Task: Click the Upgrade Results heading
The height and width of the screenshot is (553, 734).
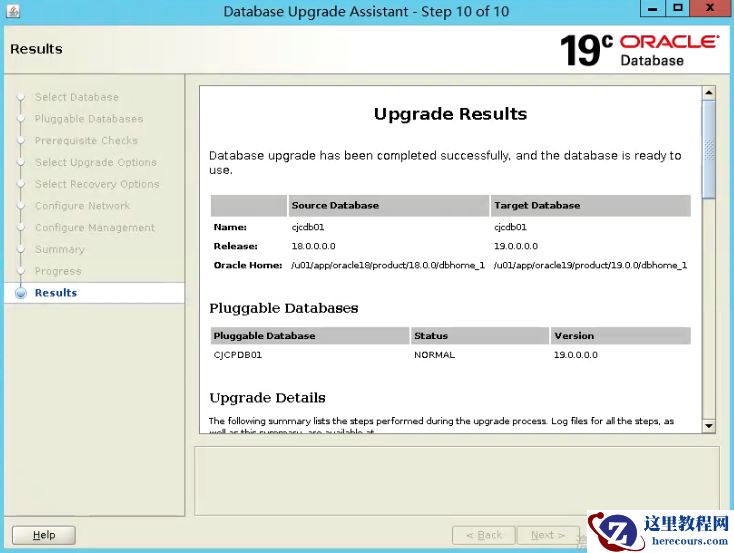Action: click(x=450, y=114)
